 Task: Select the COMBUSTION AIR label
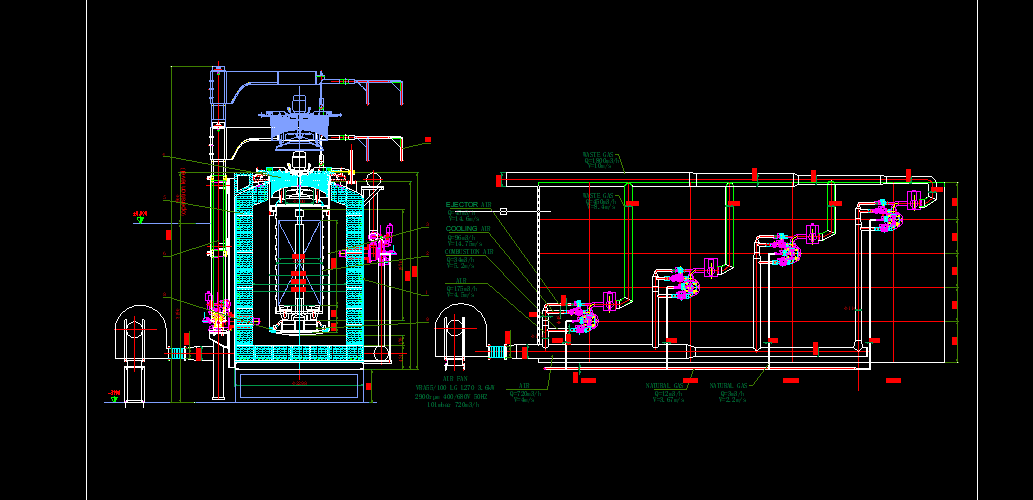coord(469,252)
